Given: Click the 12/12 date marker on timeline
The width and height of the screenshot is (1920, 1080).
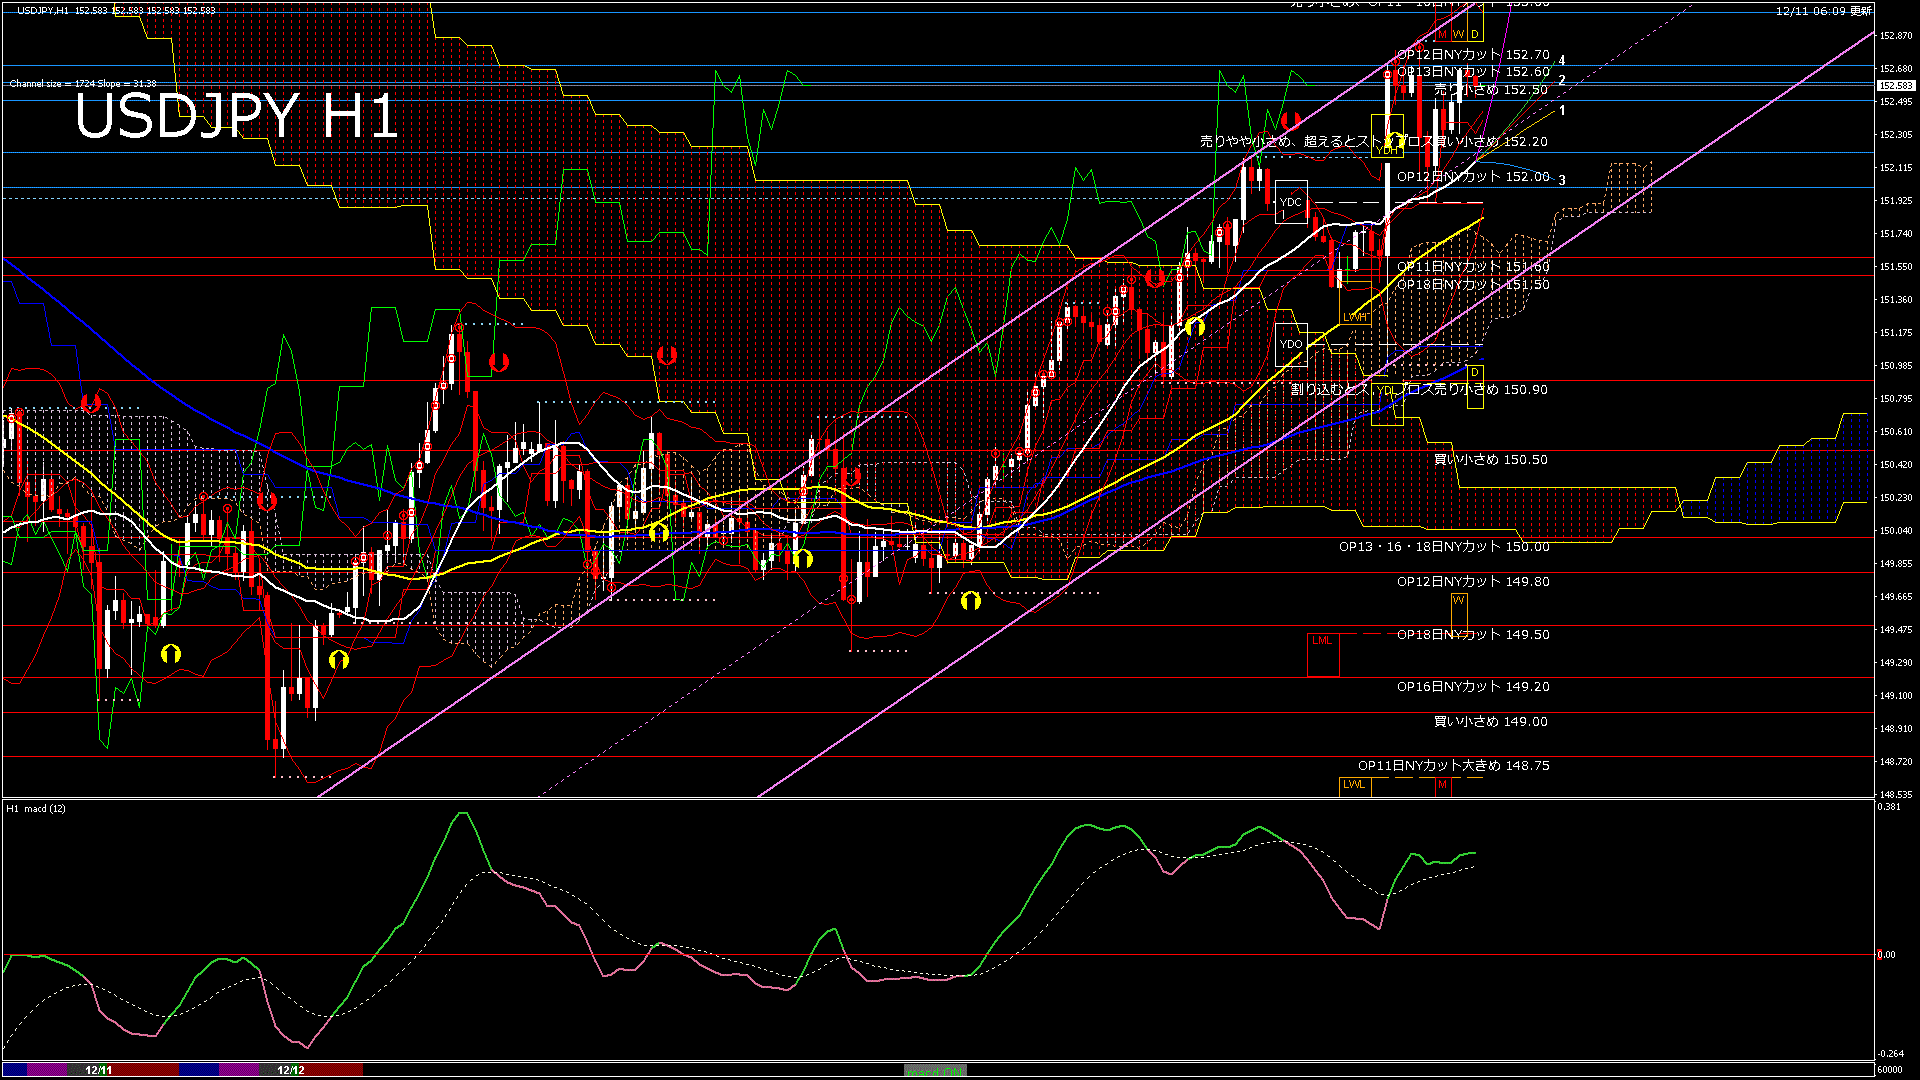Looking at the screenshot, I should coord(291,1070).
